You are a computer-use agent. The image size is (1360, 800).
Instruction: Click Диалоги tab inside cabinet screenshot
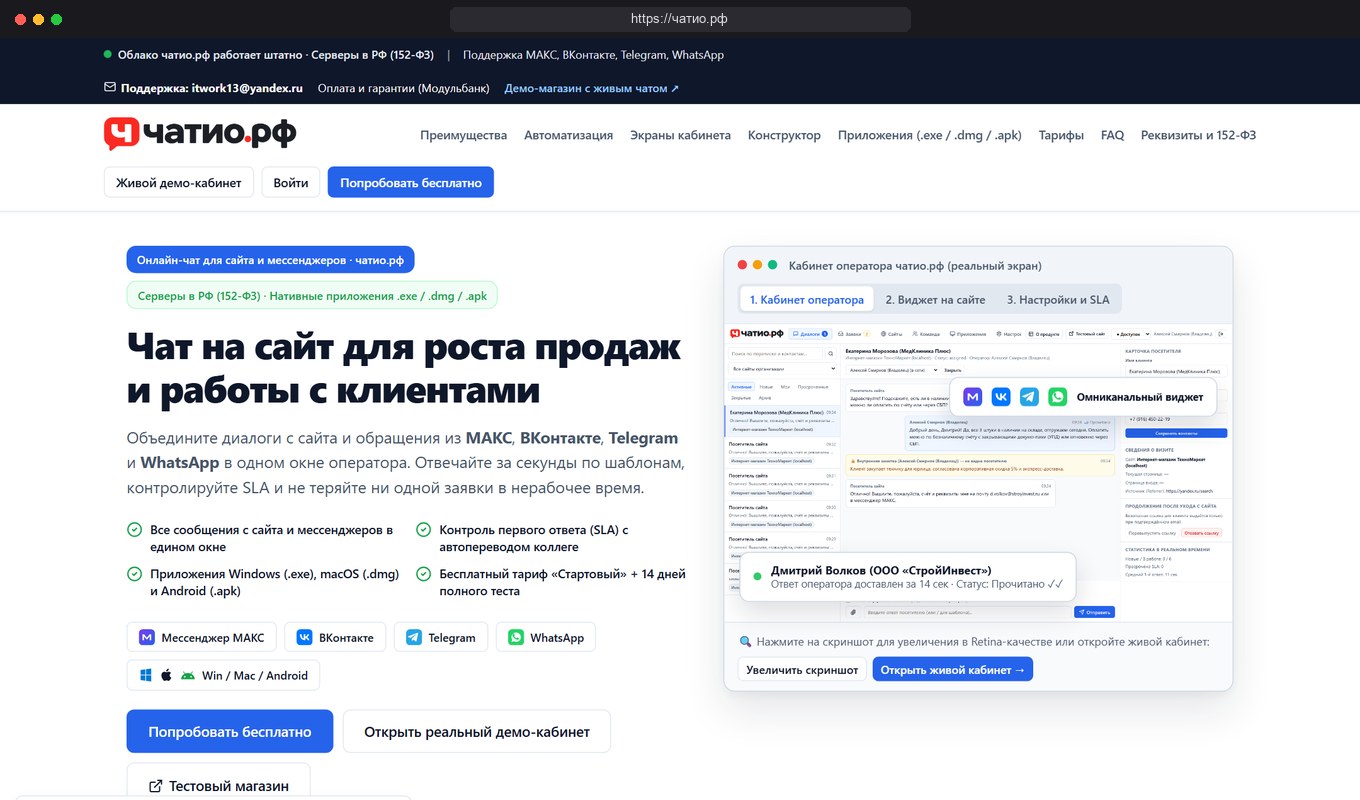click(x=811, y=333)
